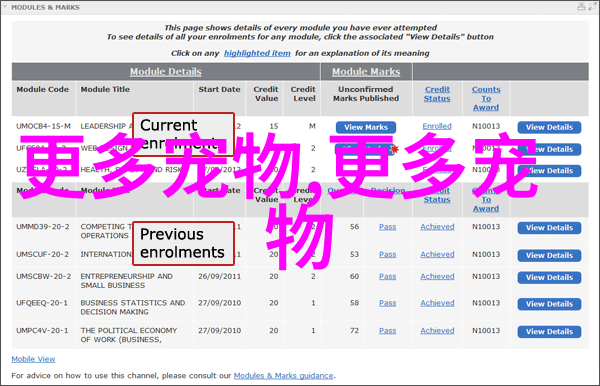Click the mark 60 for UMSCBW-20-2
The image size is (600, 386).
[x=354, y=276]
